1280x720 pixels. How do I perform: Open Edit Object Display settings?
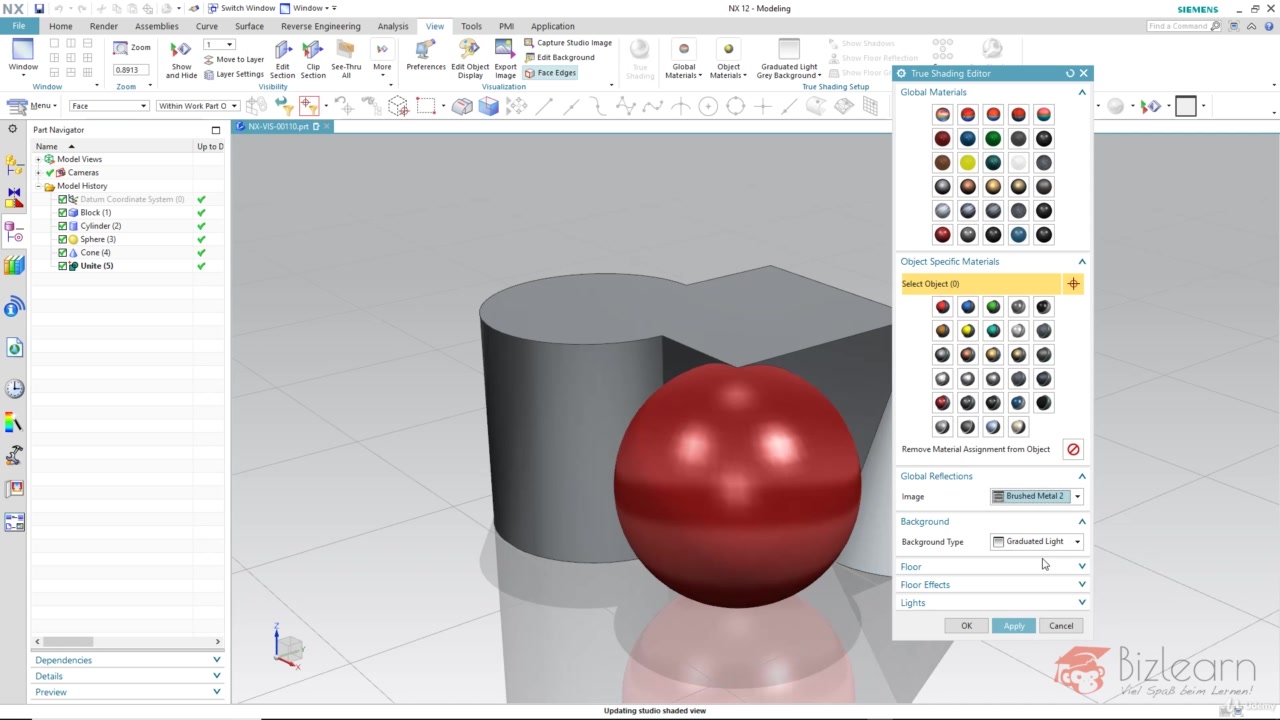pos(470,57)
